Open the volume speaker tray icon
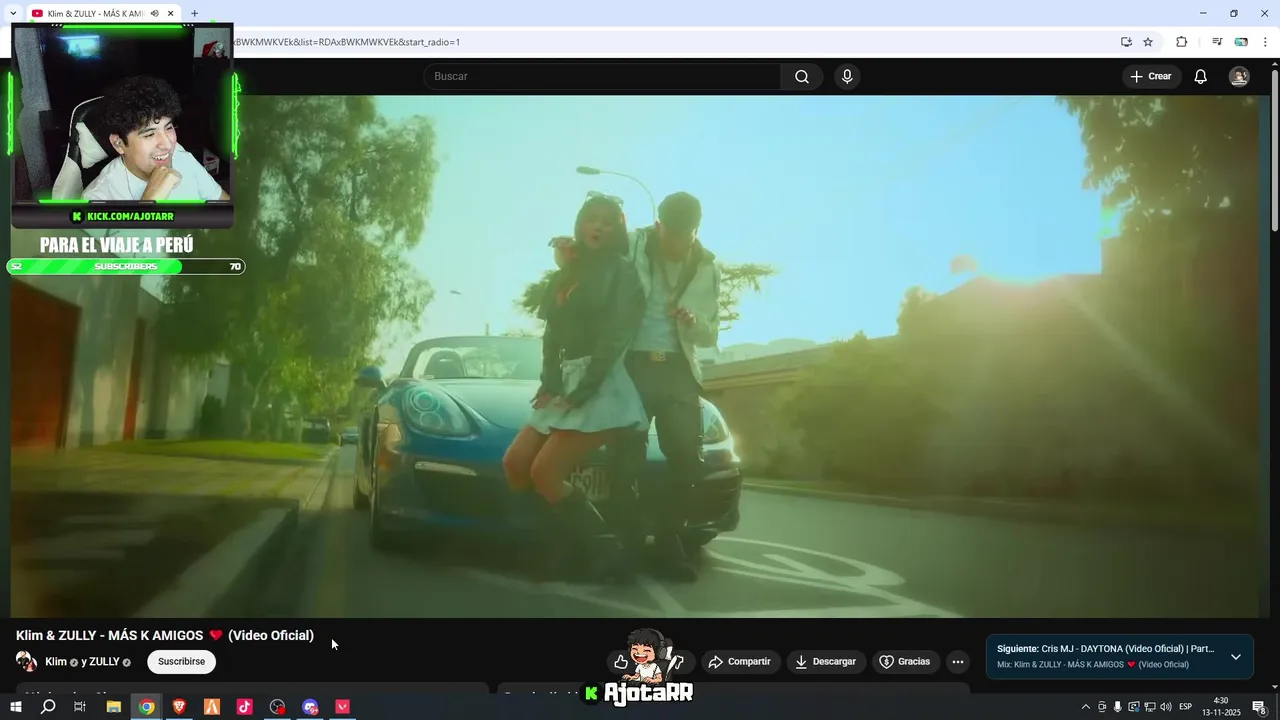Image resolution: width=1280 pixels, height=720 pixels. click(x=1166, y=707)
